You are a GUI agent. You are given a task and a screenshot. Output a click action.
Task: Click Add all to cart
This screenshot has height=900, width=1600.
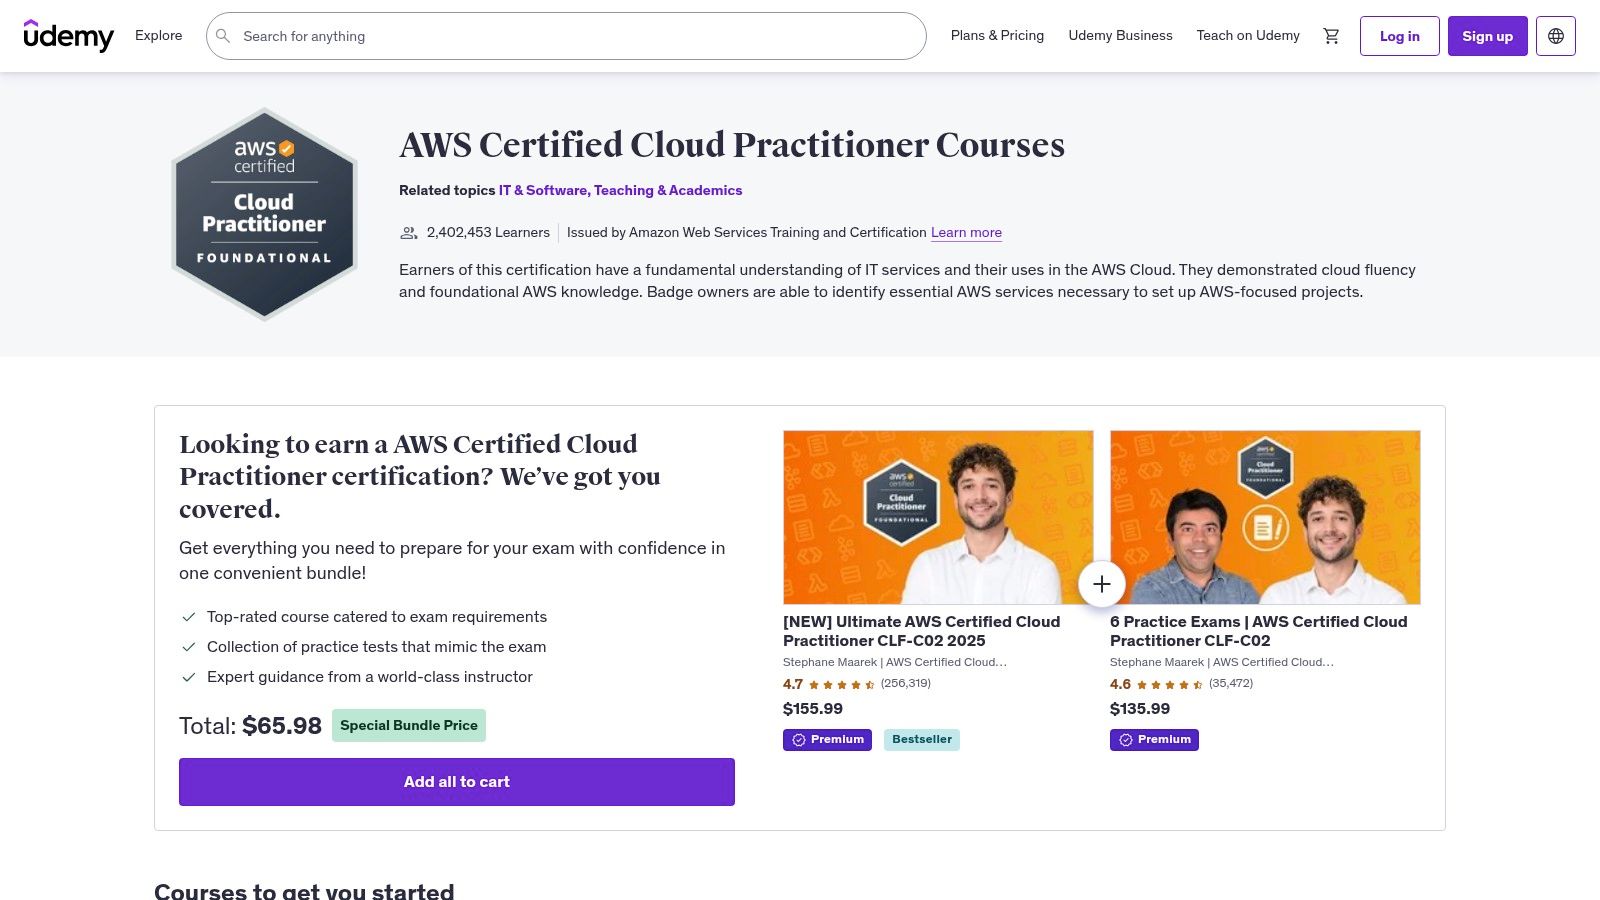(456, 781)
